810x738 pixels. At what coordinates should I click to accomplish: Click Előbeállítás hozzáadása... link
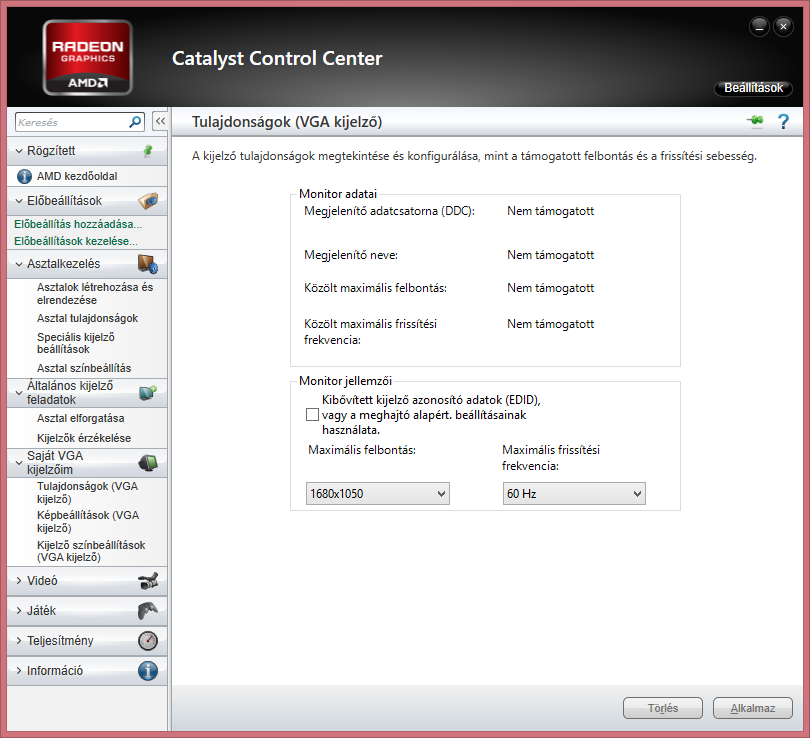tap(78, 224)
